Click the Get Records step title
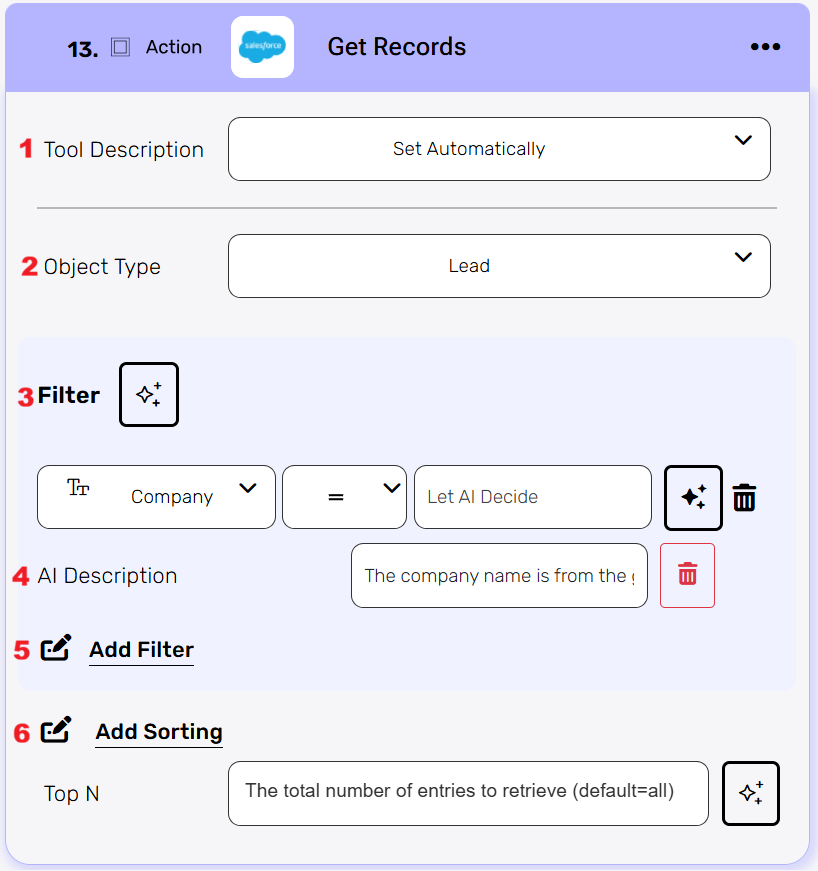Viewport: 818px width, 871px height. (x=396, y=47)
